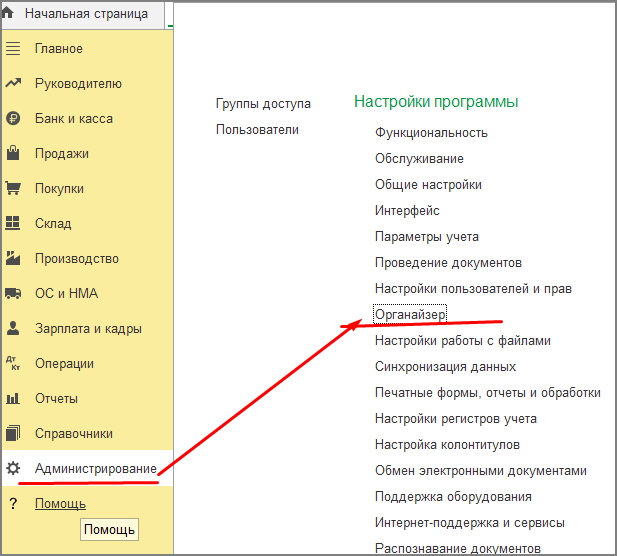Open Обслуживание settings
Screen dimensions: 617x556
coord(419,159)
